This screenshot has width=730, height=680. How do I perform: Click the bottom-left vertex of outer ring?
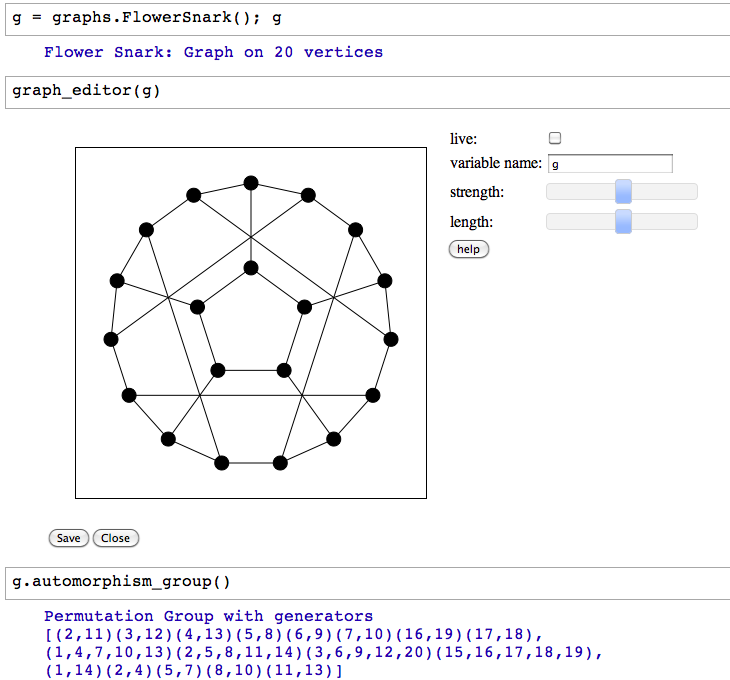(222, 463)
